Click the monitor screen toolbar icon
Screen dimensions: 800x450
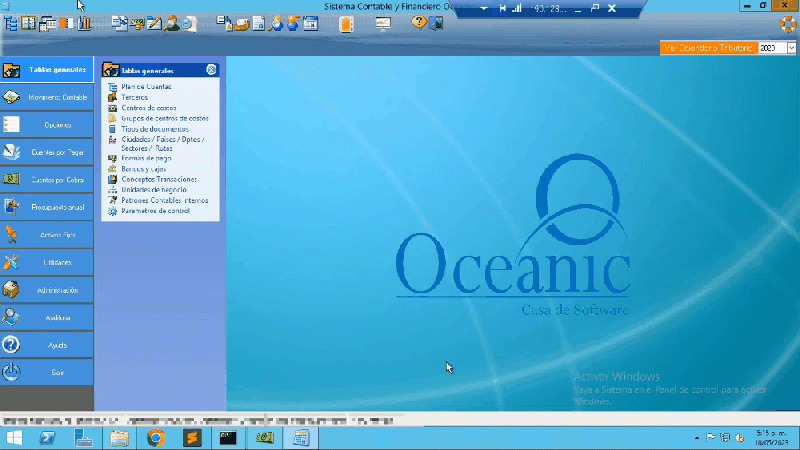384,23
